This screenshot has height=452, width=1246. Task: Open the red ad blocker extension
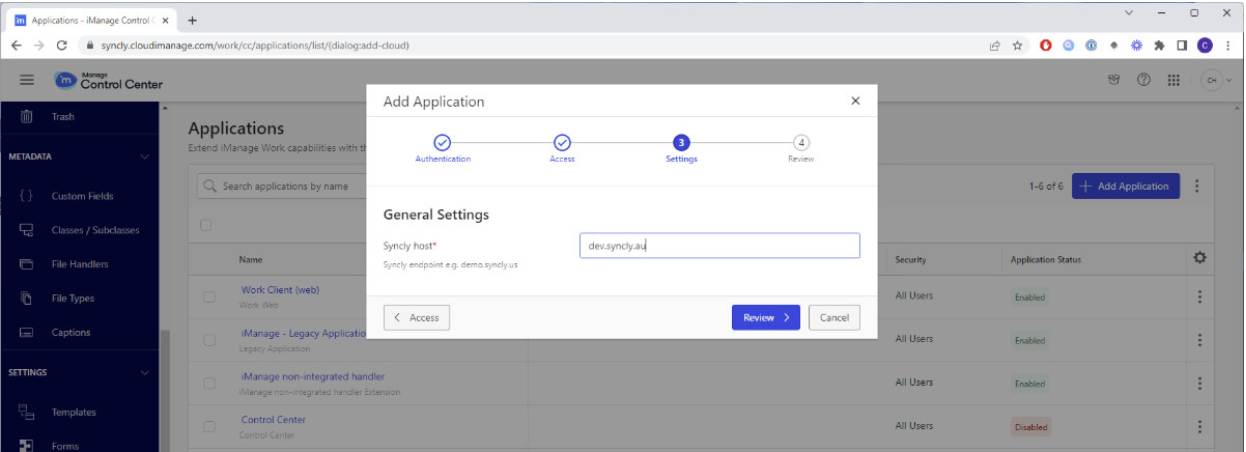tap(1045, 45)
